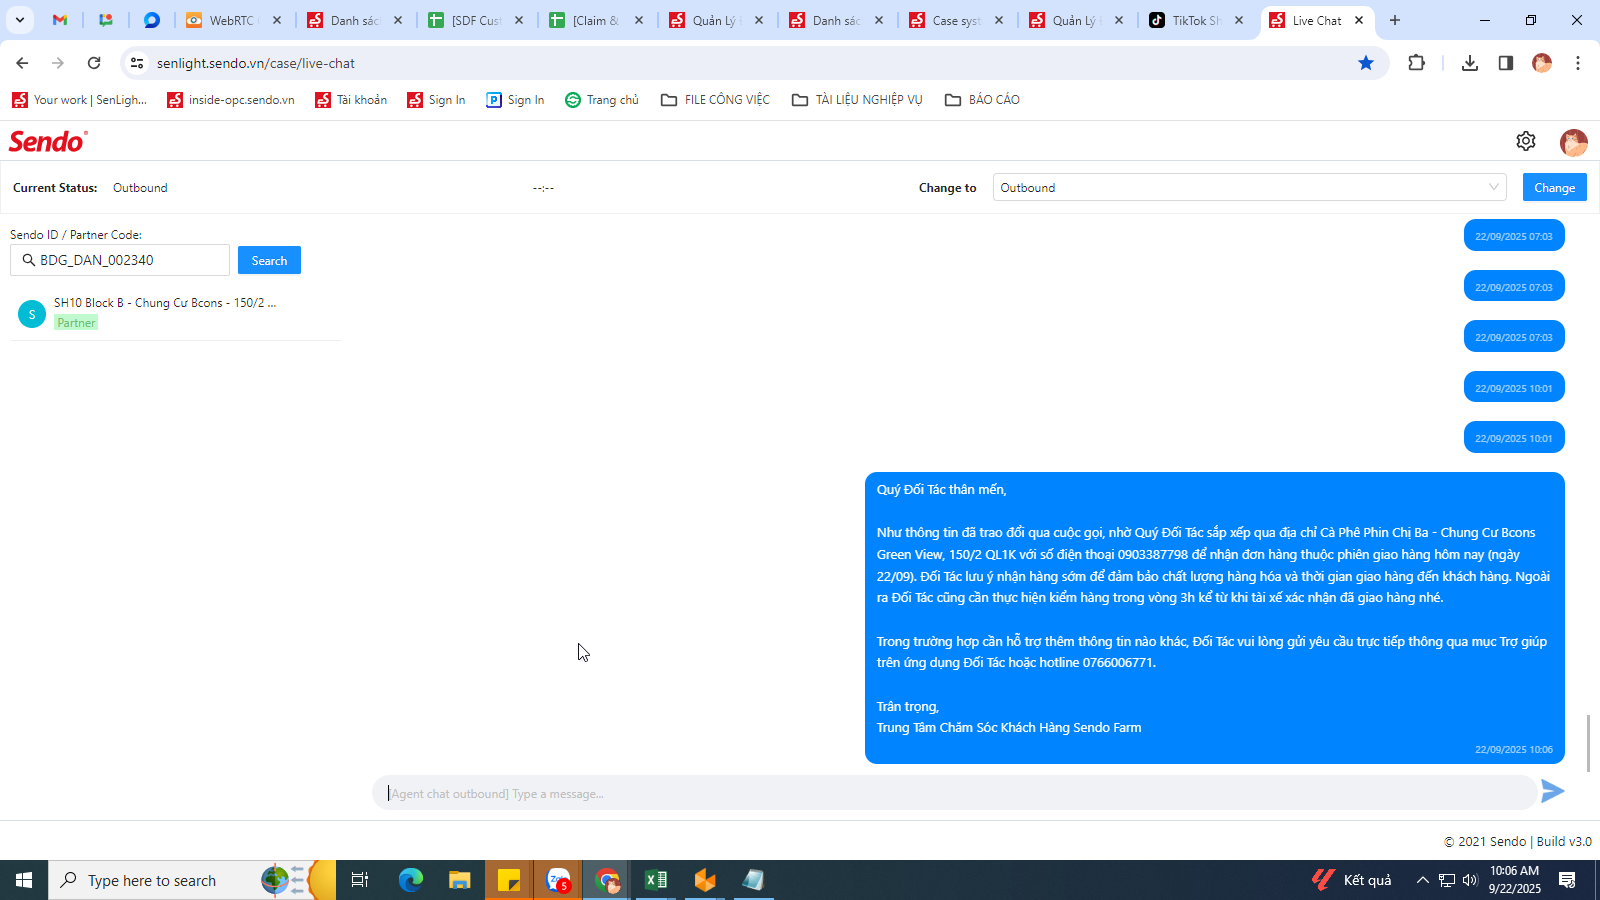Toggle the Chrome side panel icon
The width and height of the screenshot is (1600, 900).
[x=1505, y=63]
